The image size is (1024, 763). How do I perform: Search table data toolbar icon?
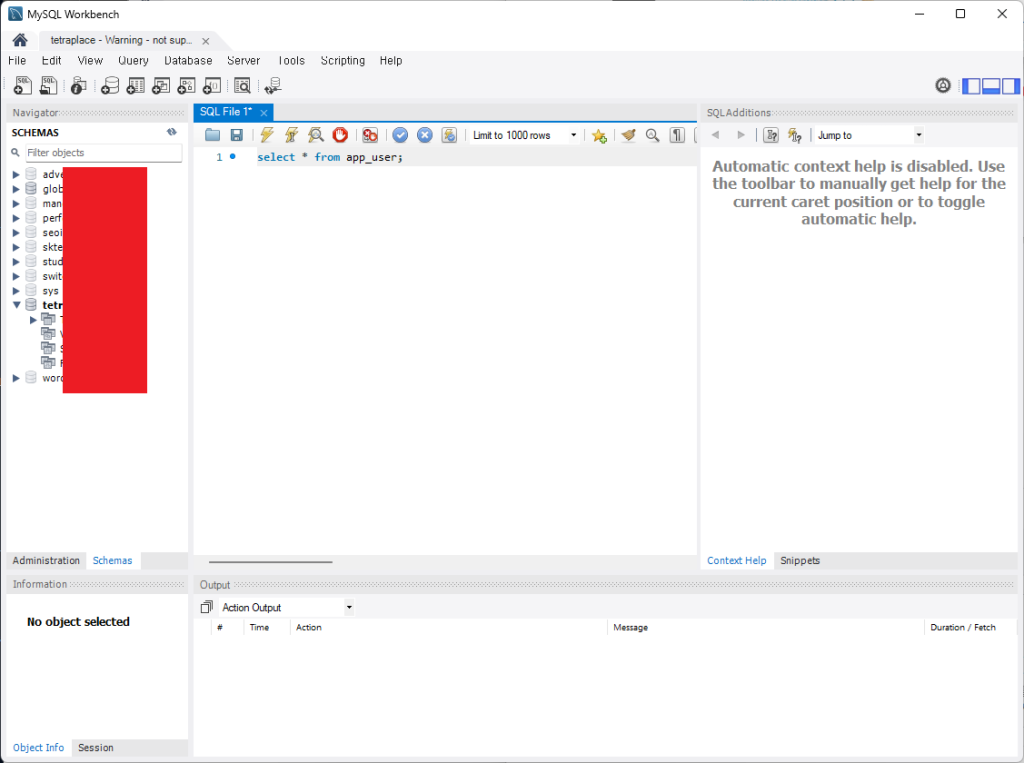click(x=242, y=86)
